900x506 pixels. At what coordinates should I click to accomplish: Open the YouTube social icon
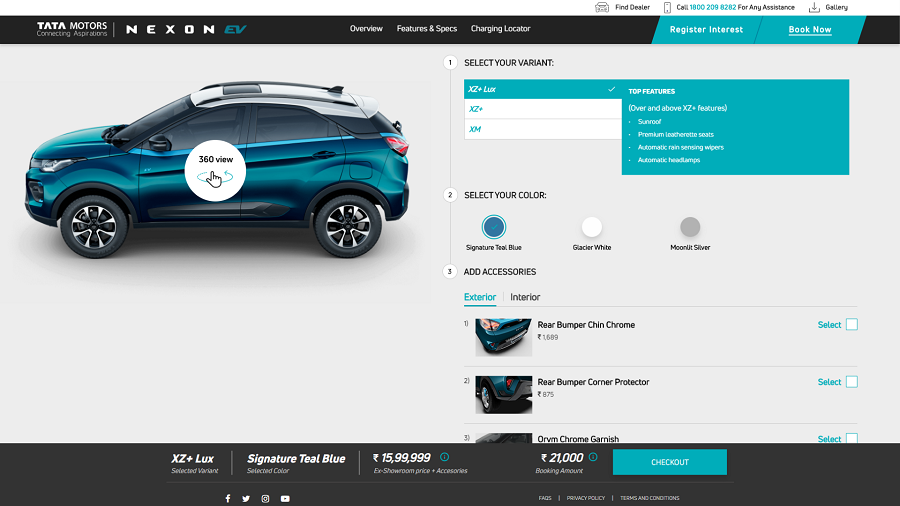pyautogui.click(x=285, y=498)
